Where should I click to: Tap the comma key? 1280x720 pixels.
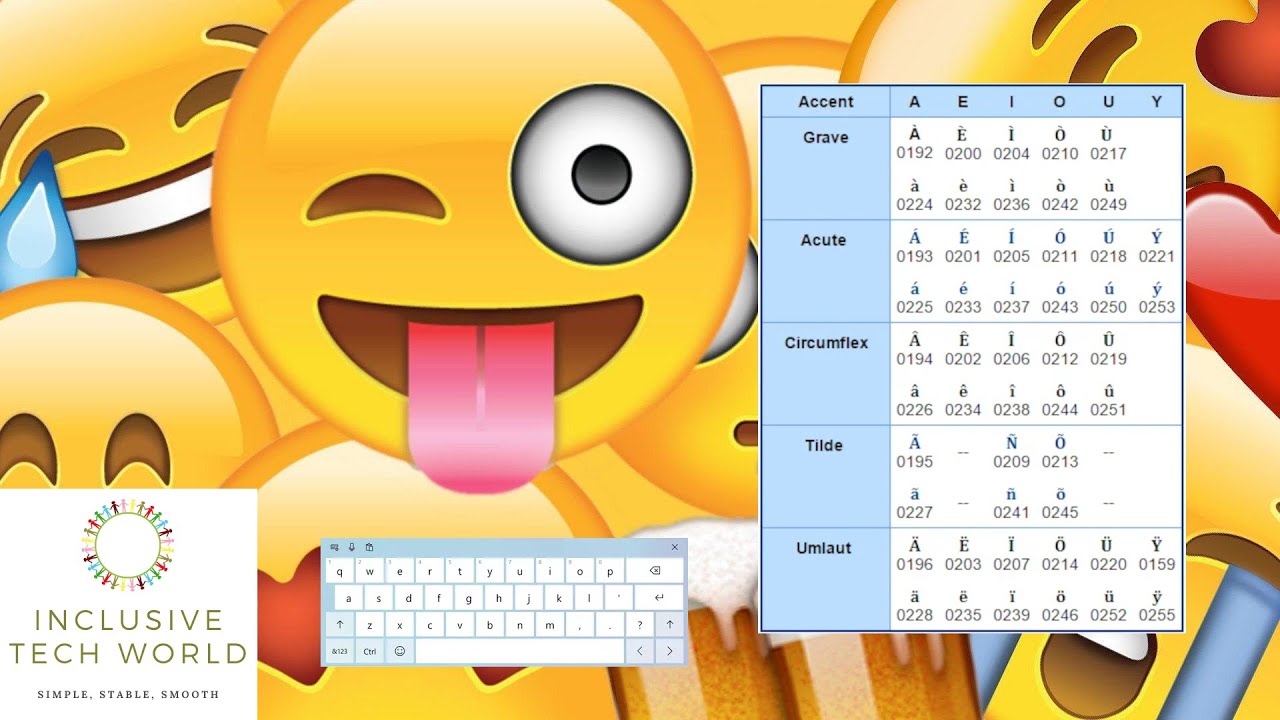[x=580, y=624]
